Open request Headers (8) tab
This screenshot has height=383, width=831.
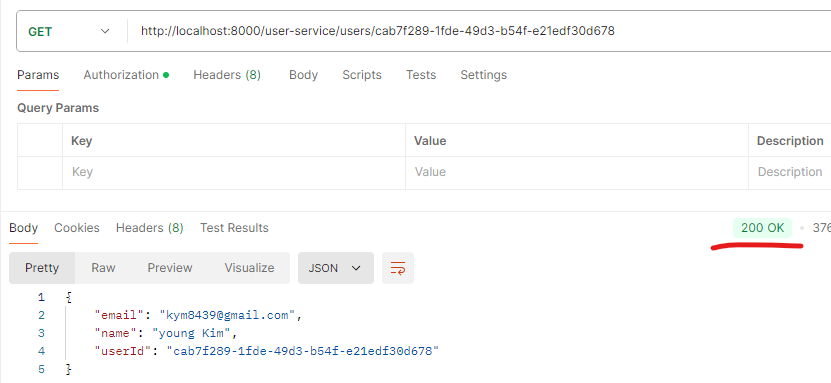(227, 75)
